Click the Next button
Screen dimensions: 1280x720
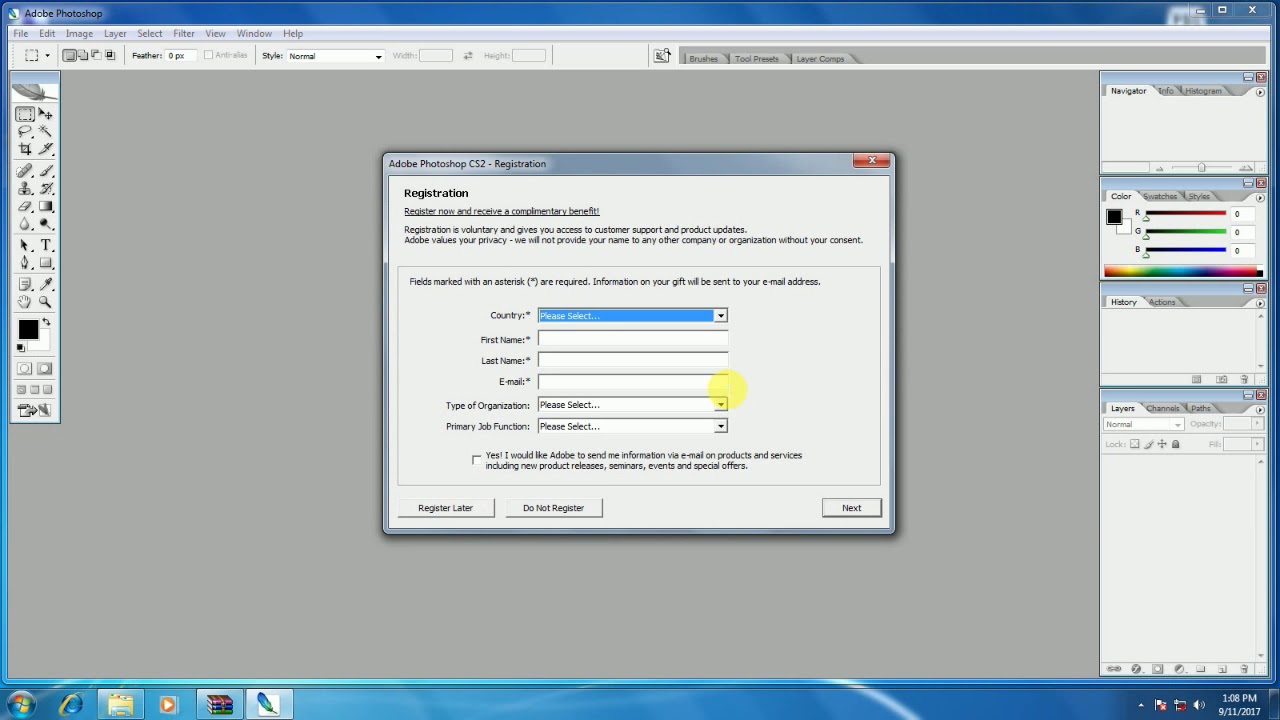click(851, 508)
